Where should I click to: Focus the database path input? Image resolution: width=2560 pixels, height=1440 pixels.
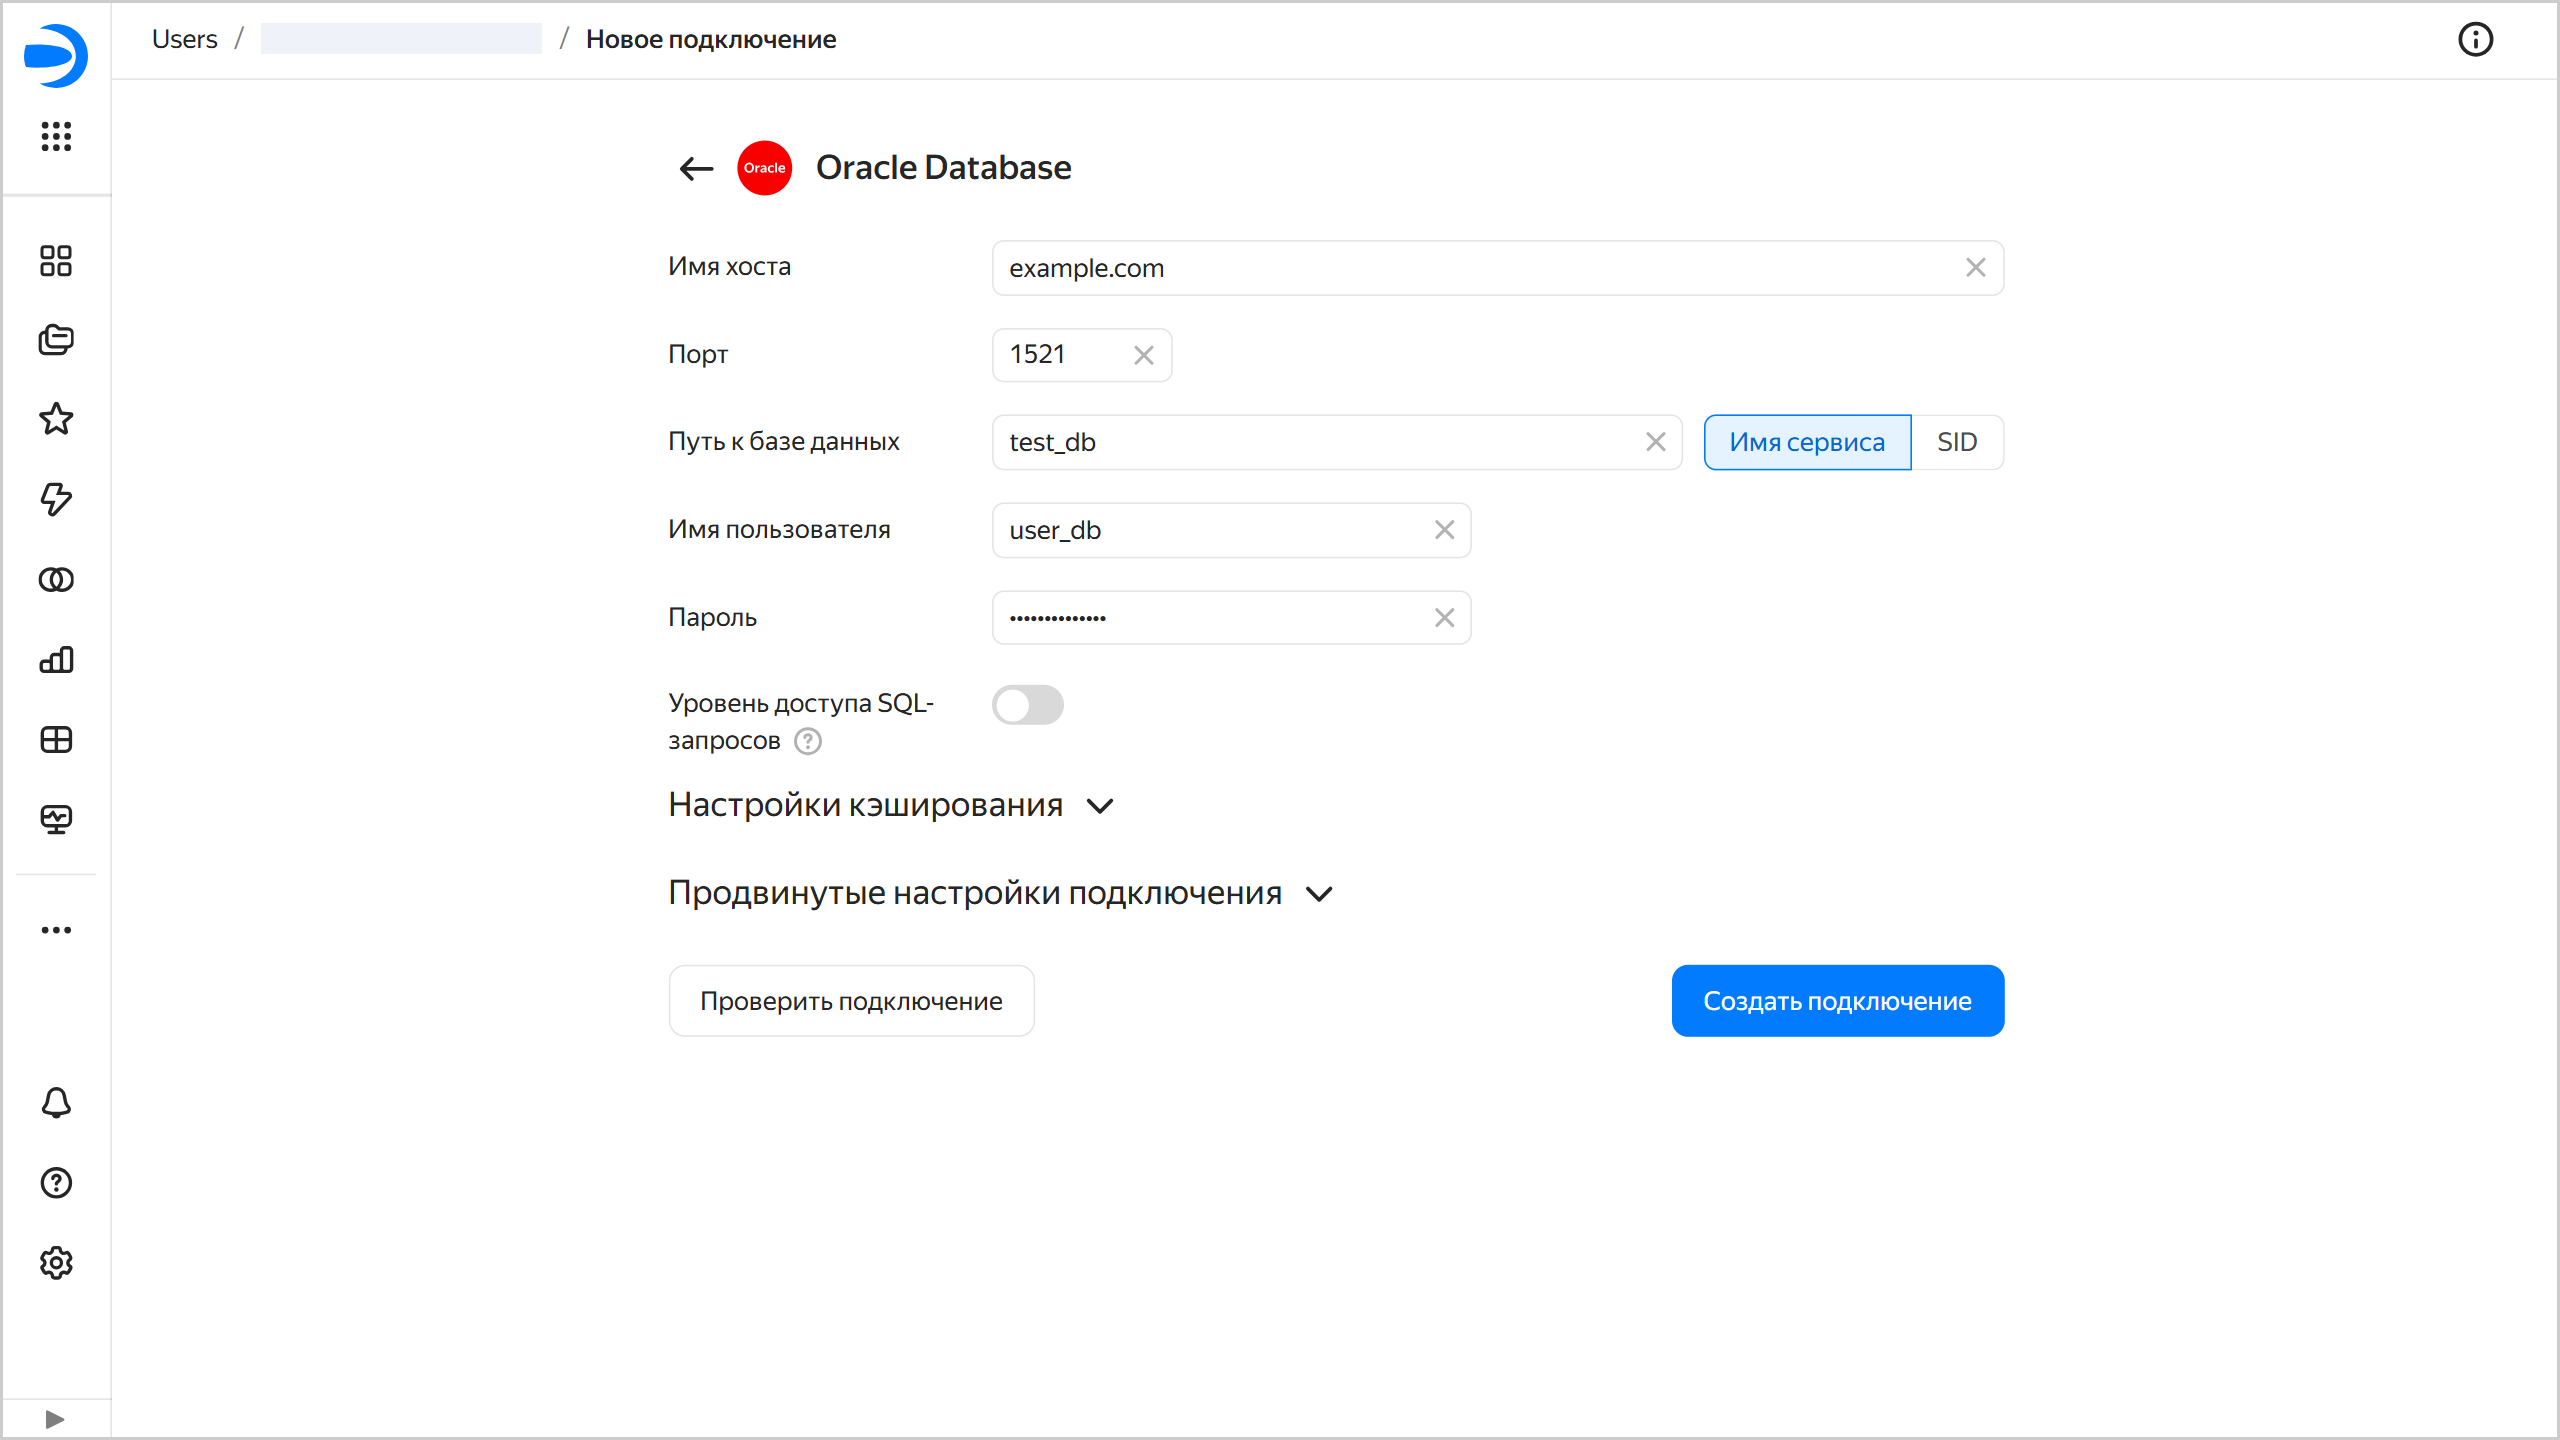[x=1338, y=442]
